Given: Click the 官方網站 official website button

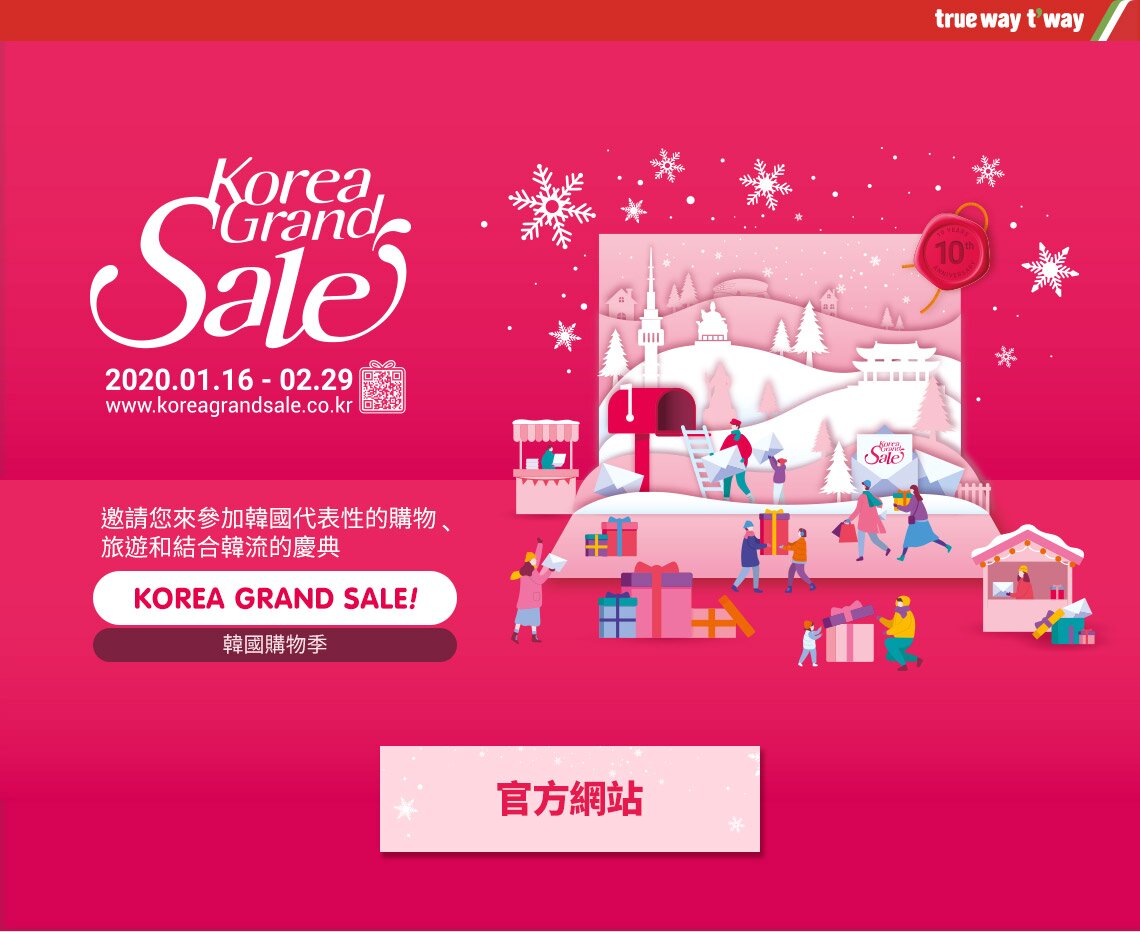Looking at the screenshot, I should pyautogui.click(x=569, y=798).
